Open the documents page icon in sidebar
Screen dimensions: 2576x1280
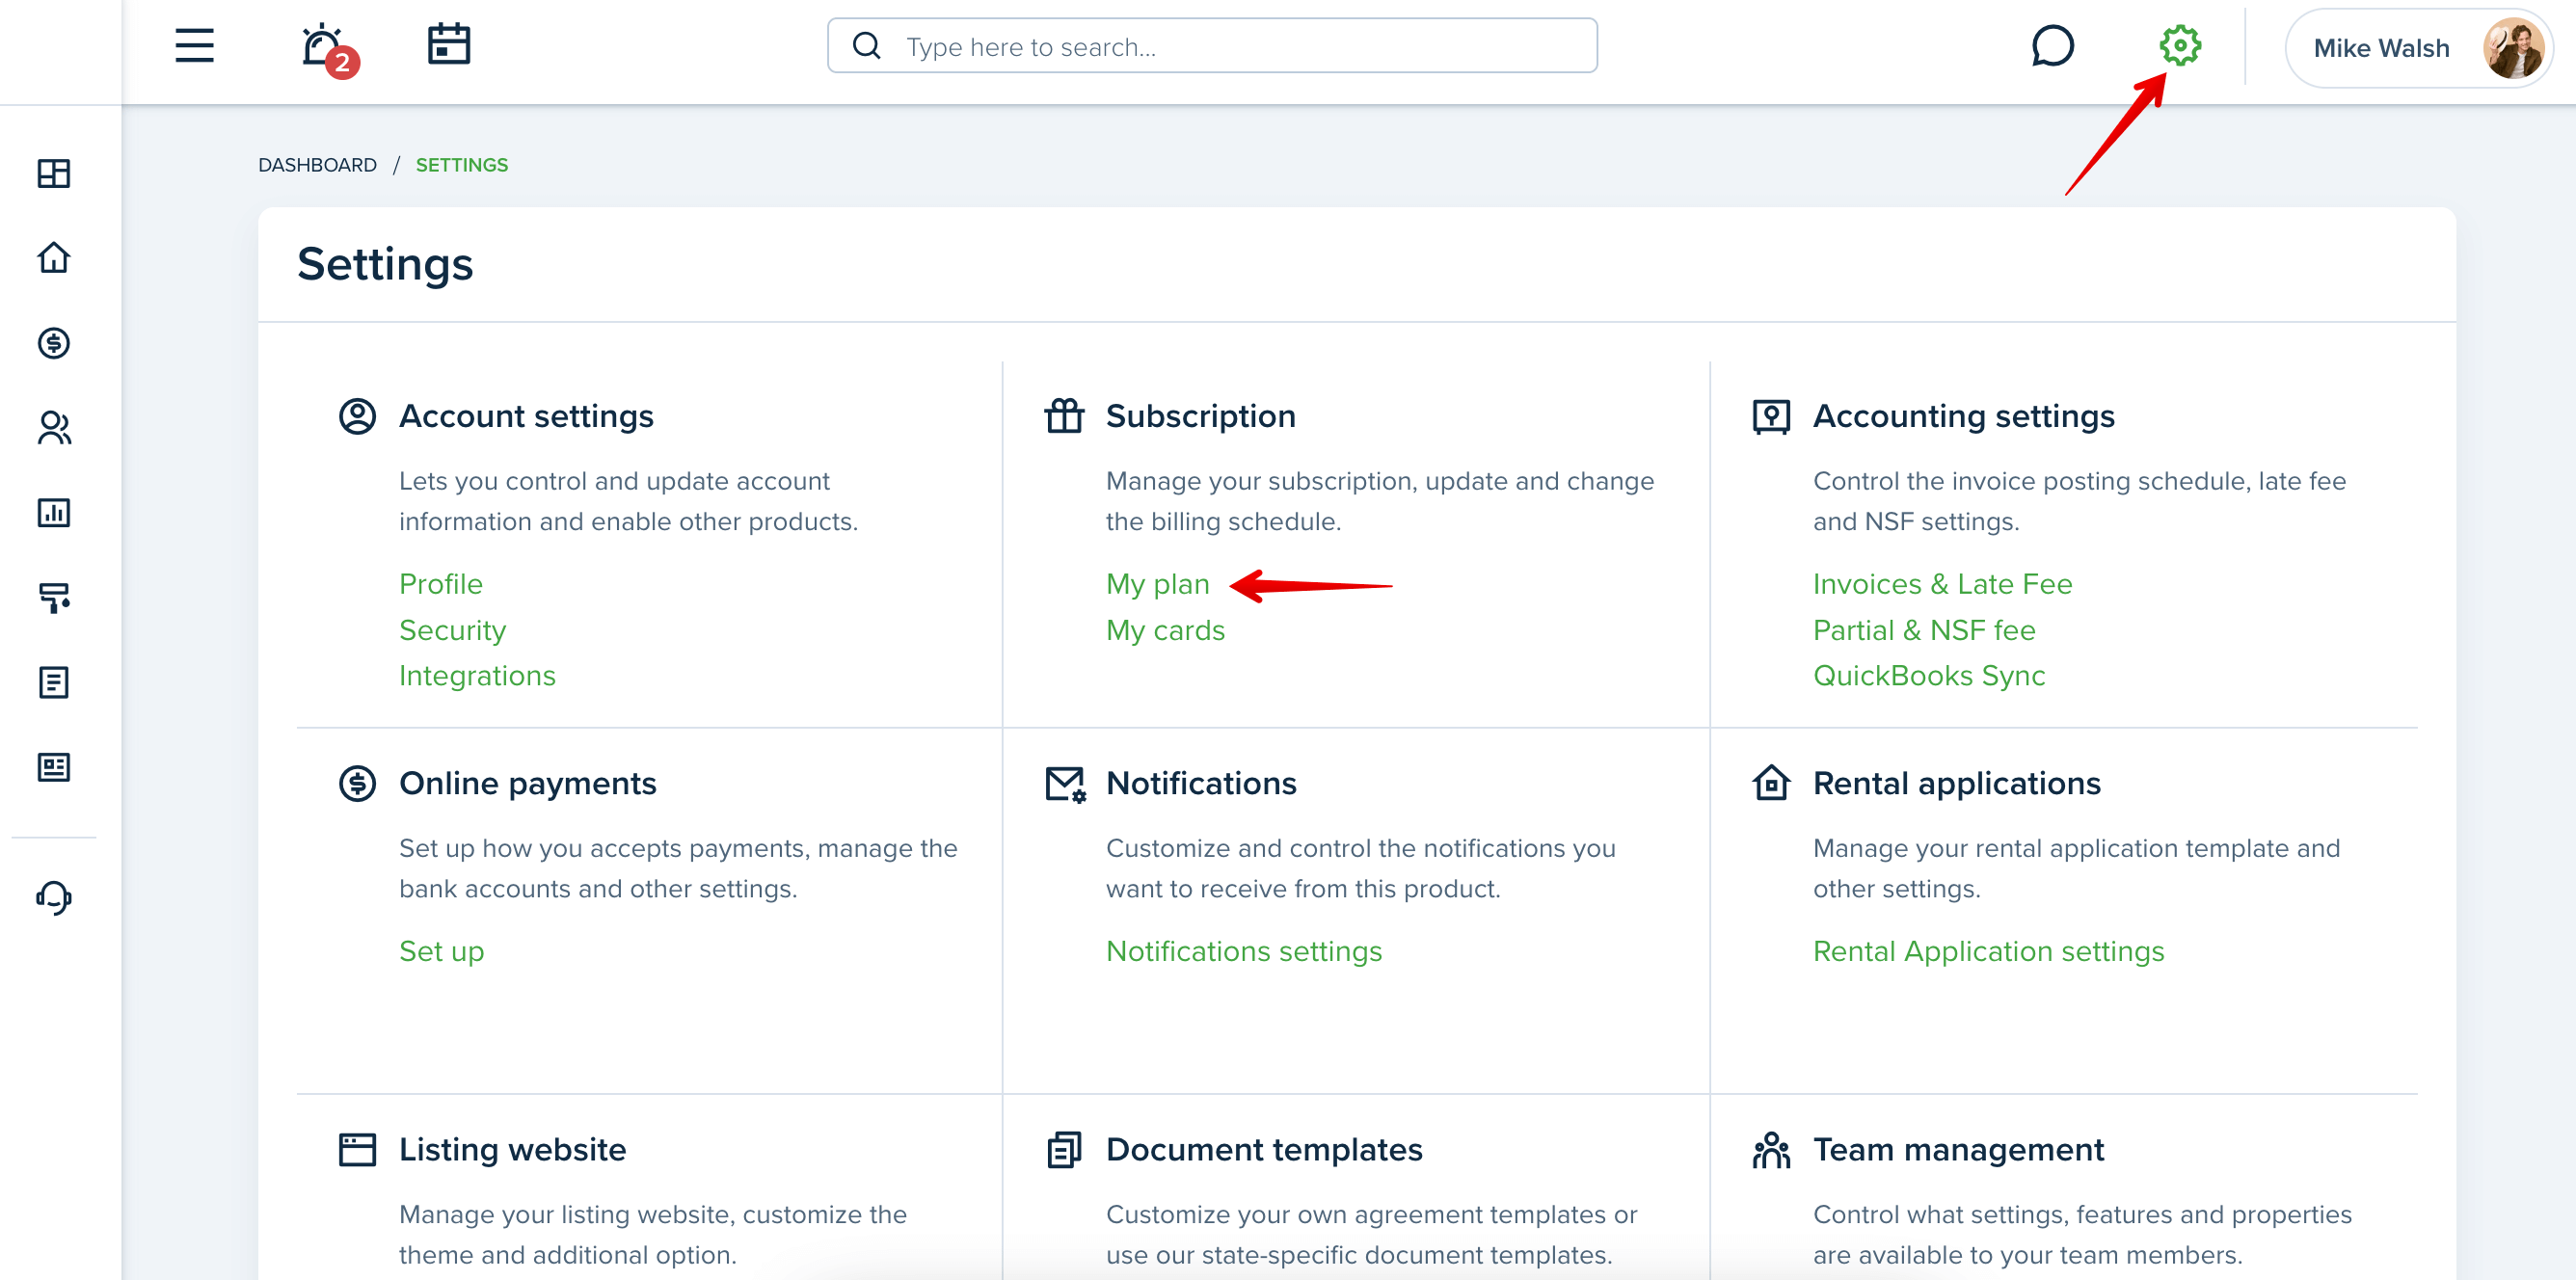(x=54, y=683)
